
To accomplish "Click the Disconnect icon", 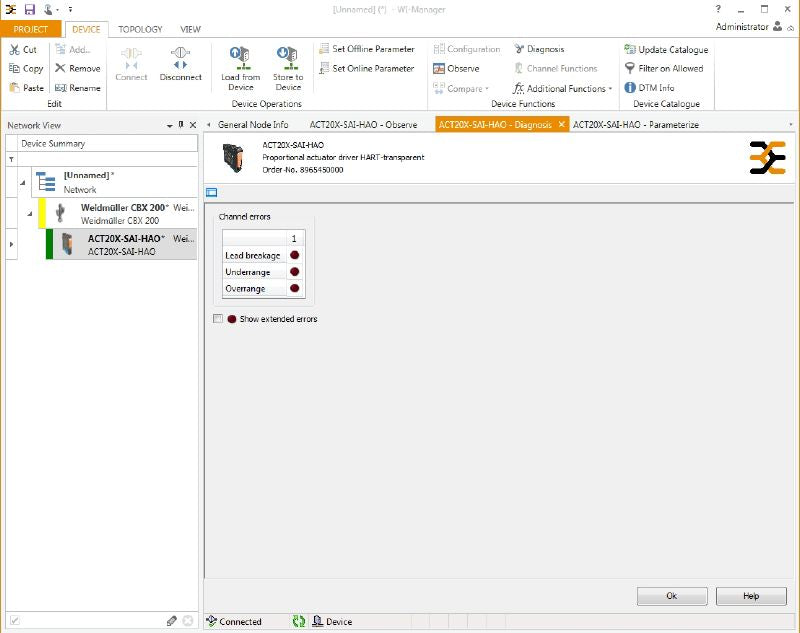I will tap(180, 57).
